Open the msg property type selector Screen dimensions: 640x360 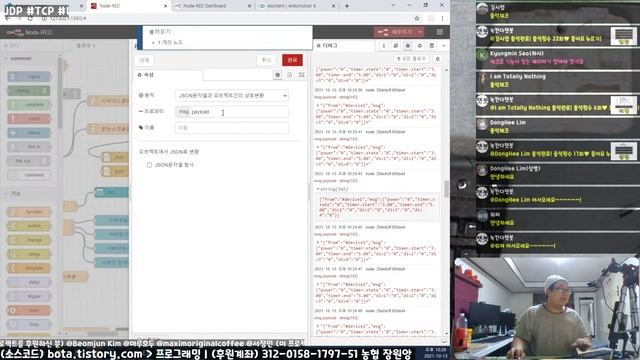(x=183, y=112)
